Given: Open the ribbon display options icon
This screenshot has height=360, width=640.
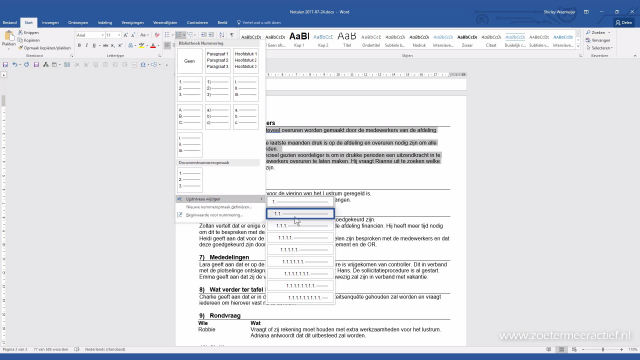Looking at the screenshot, I should click(586, 12).
